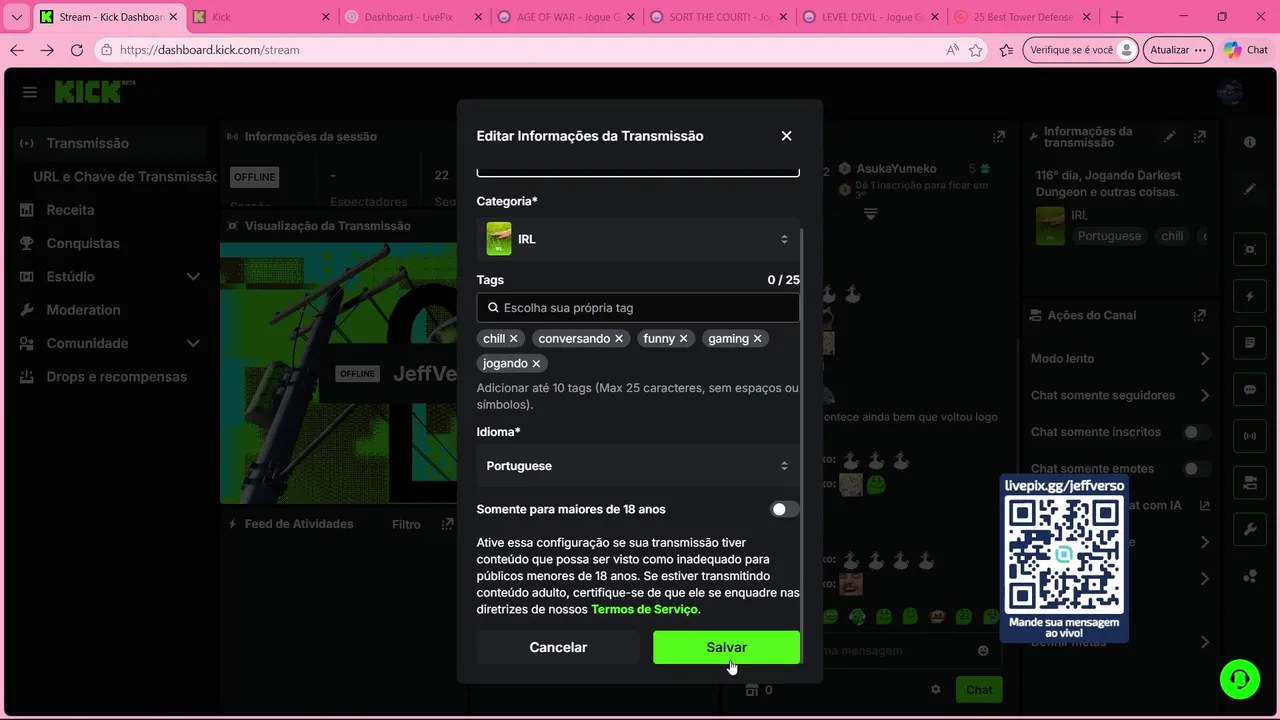Remove the chill tag
Screen dimensions: 1280x720
pos(513,339)
